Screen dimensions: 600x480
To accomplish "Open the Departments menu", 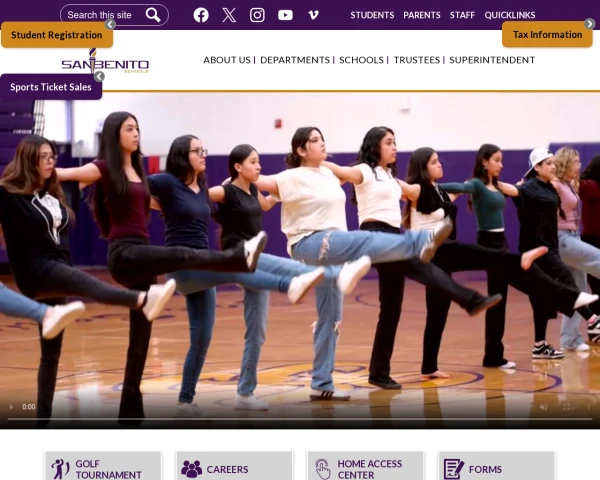I will (x=294, y=60).
